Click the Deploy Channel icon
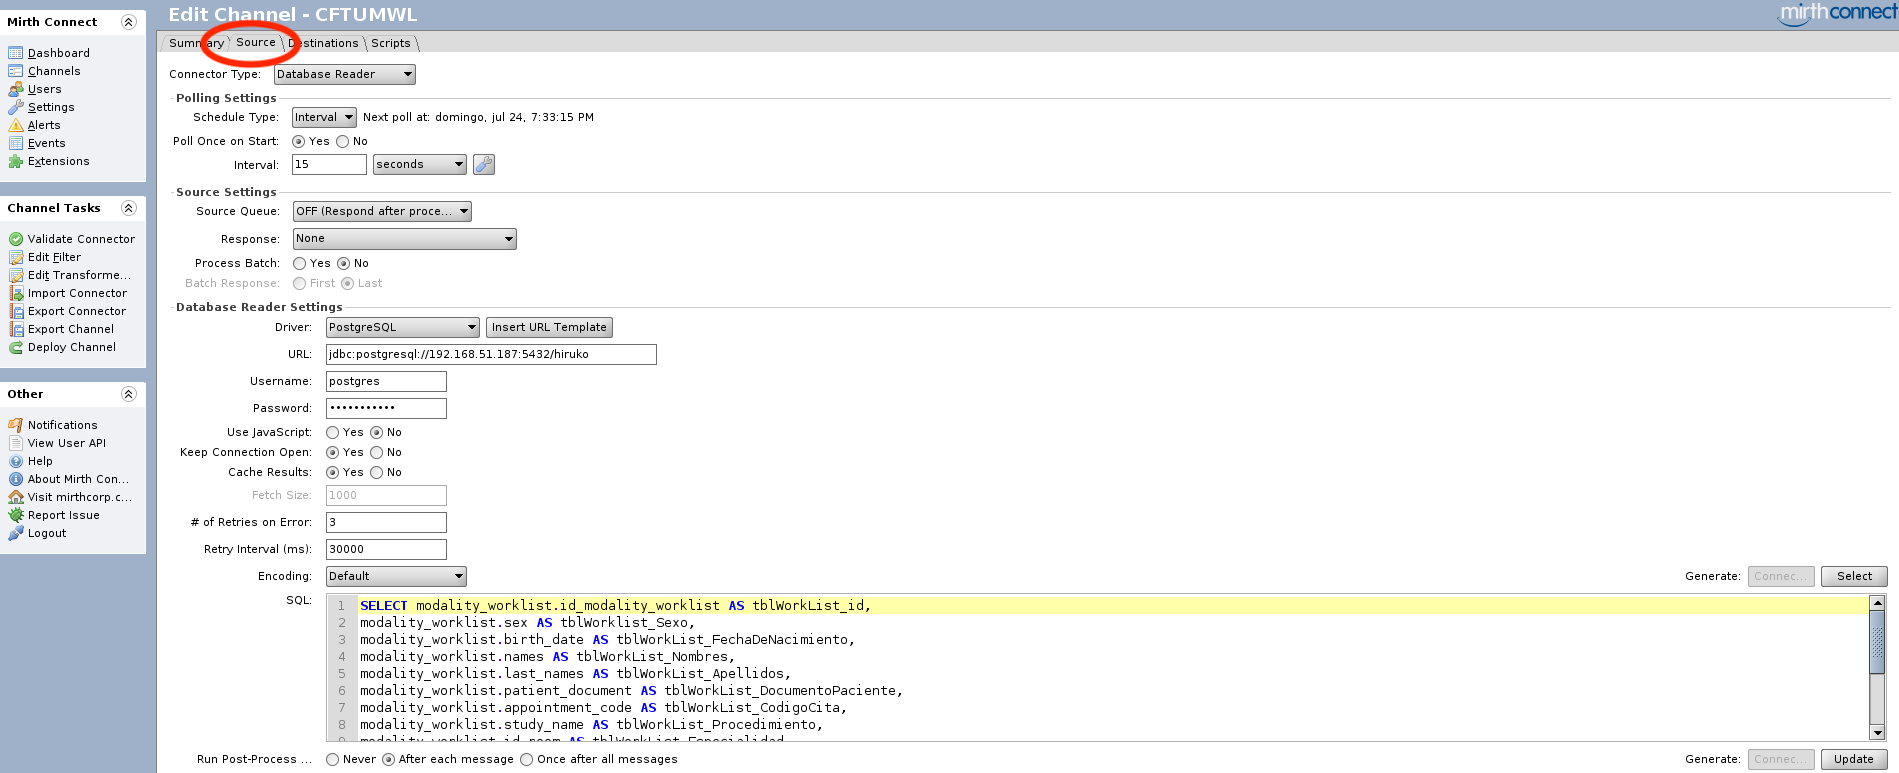This screenshot has height=773, width=1899. [x=16, y=347]
